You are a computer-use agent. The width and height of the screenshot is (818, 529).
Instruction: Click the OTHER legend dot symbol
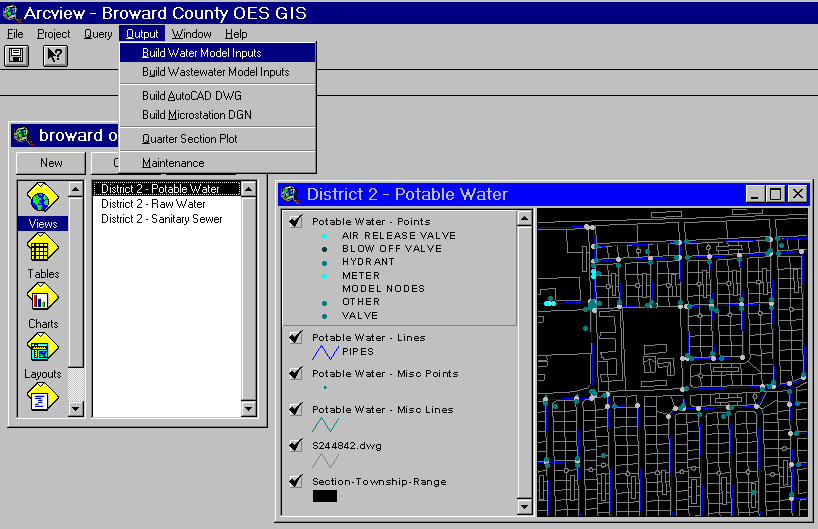point(324,303)
